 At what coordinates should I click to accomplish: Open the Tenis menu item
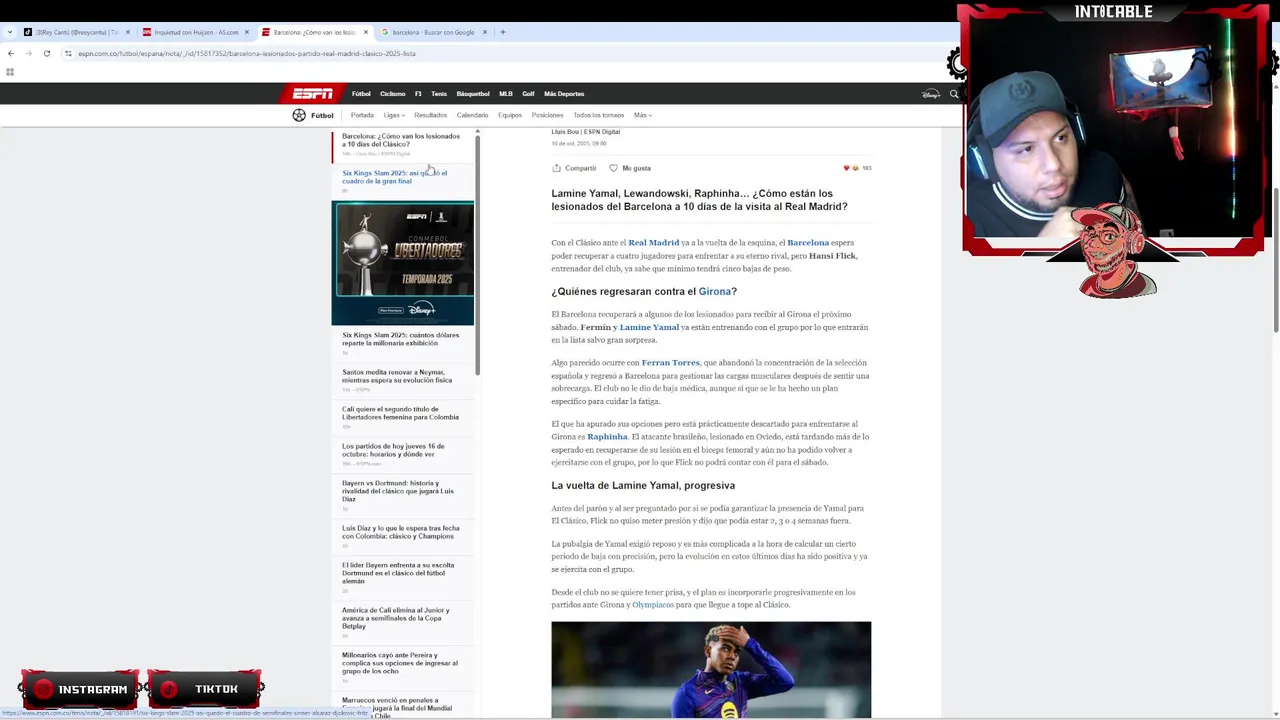[439, 94]
